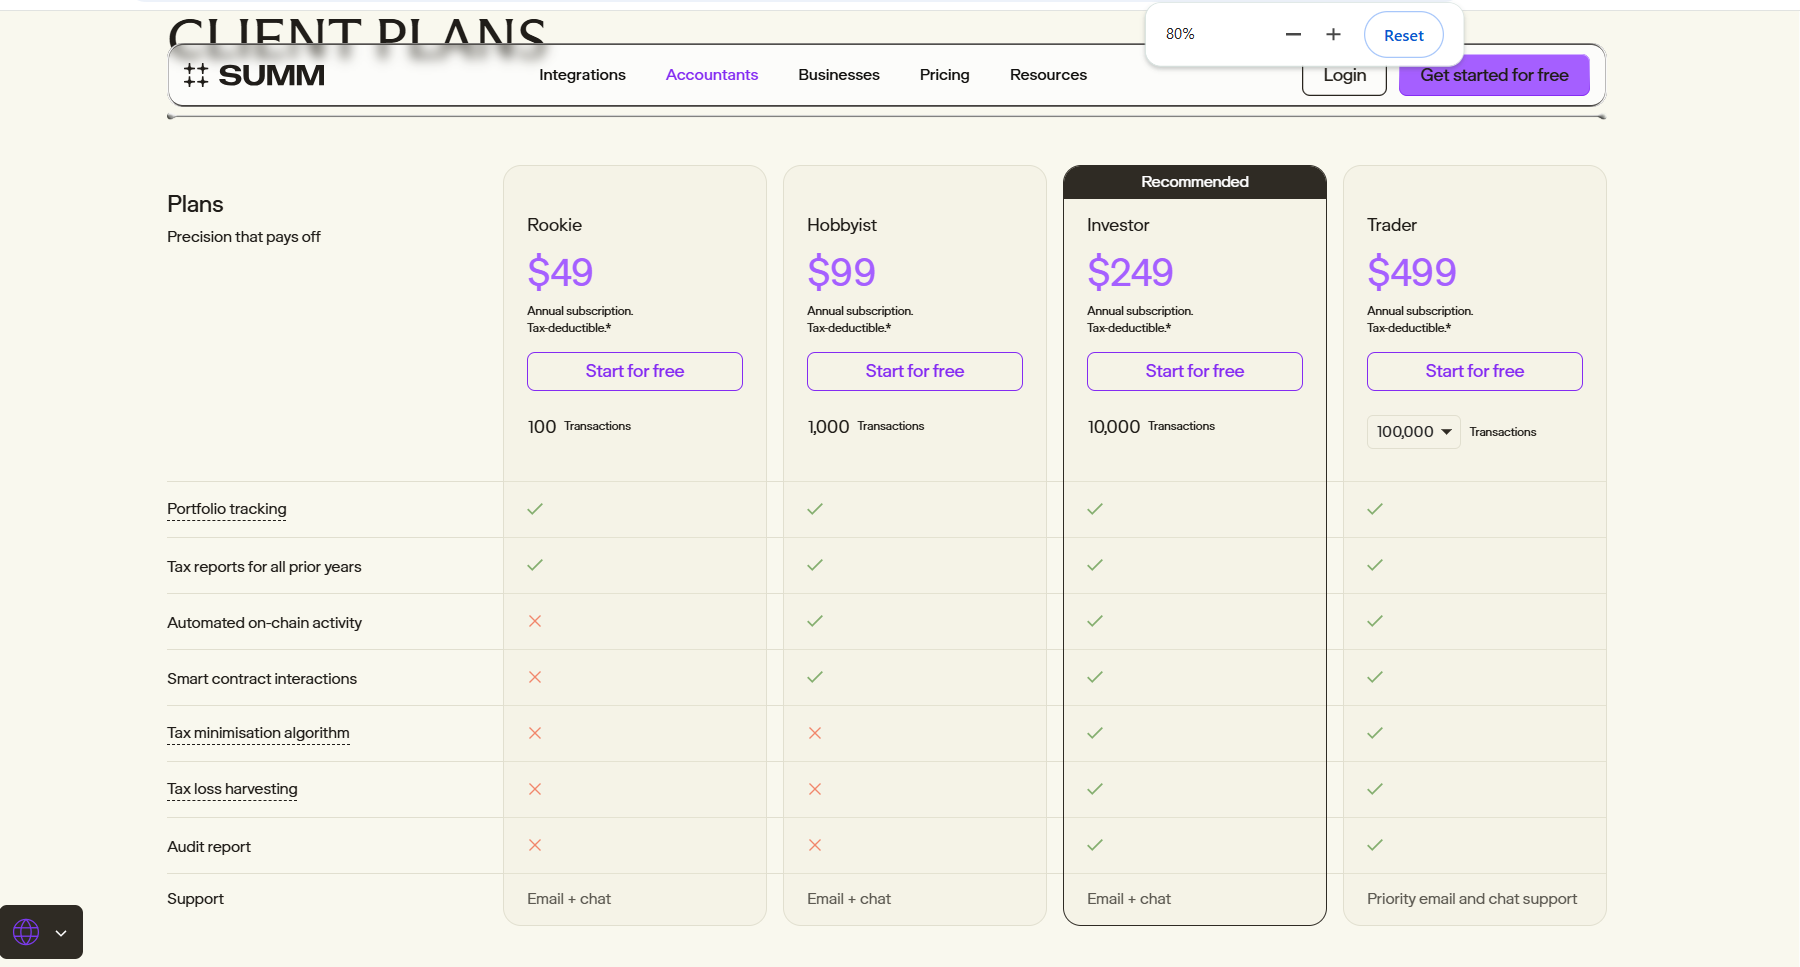Click the Portfolio tracking checkmark for Rookie

[x=535, y=508]
